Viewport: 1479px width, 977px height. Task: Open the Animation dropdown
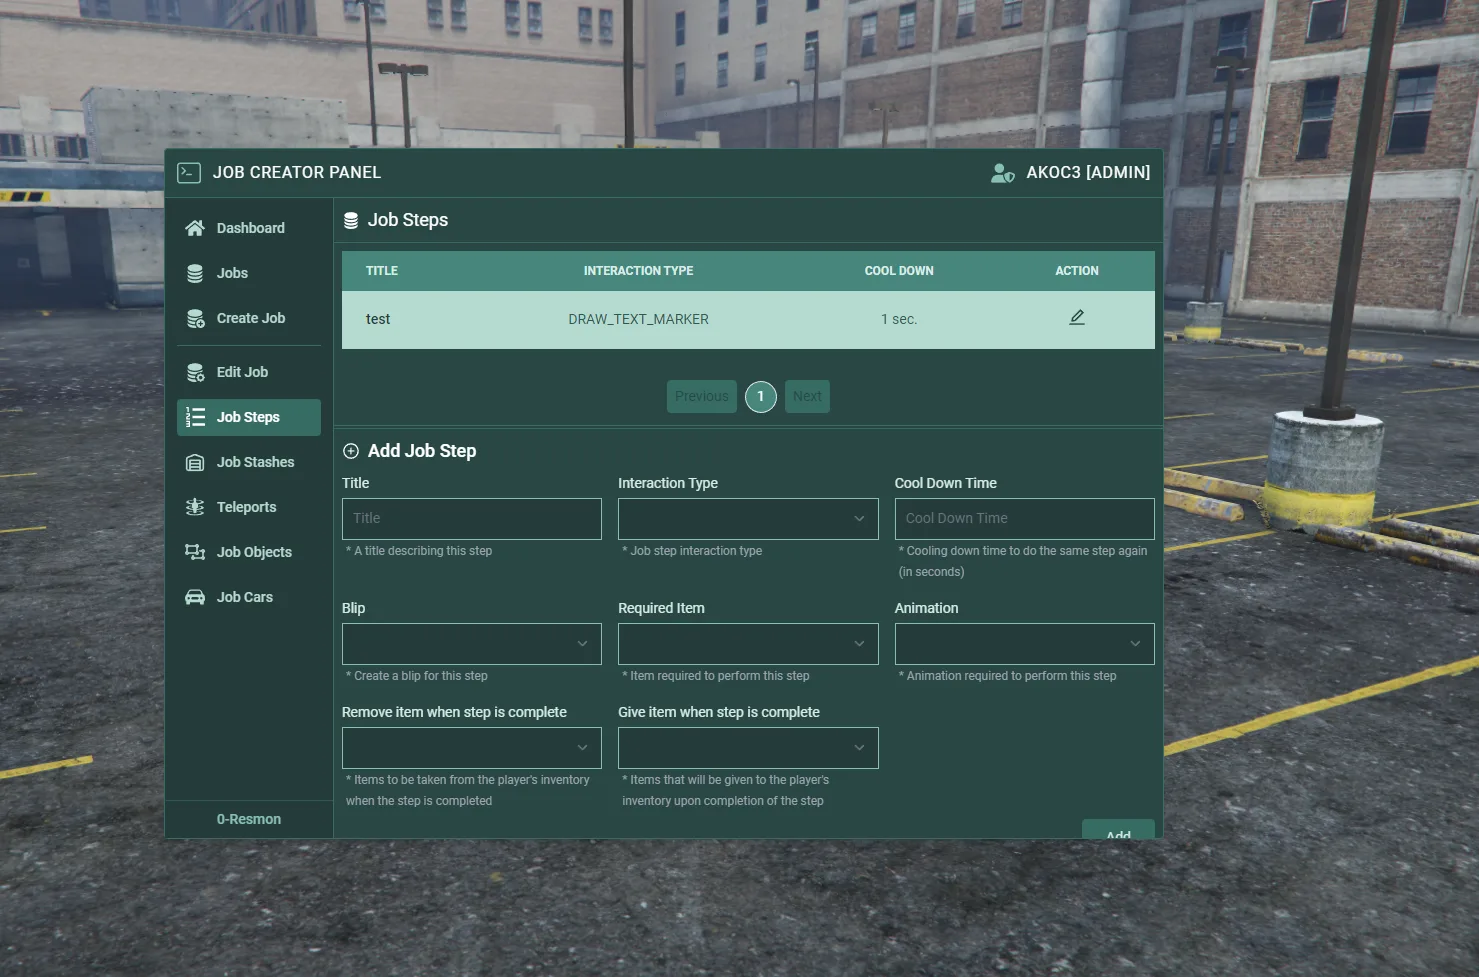click(x=1024, y=644)
